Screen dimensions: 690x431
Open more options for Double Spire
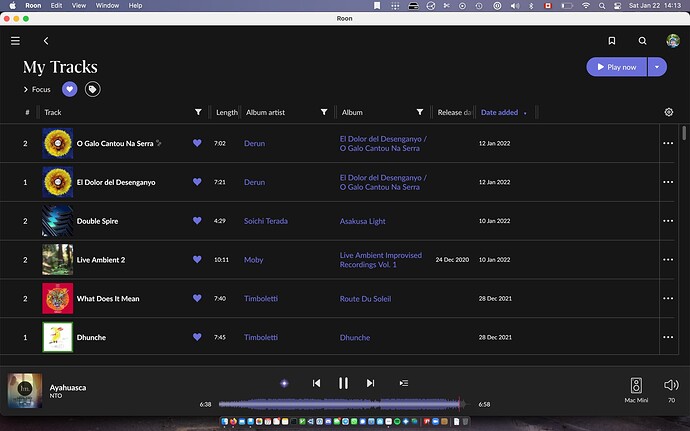(668, 221)
